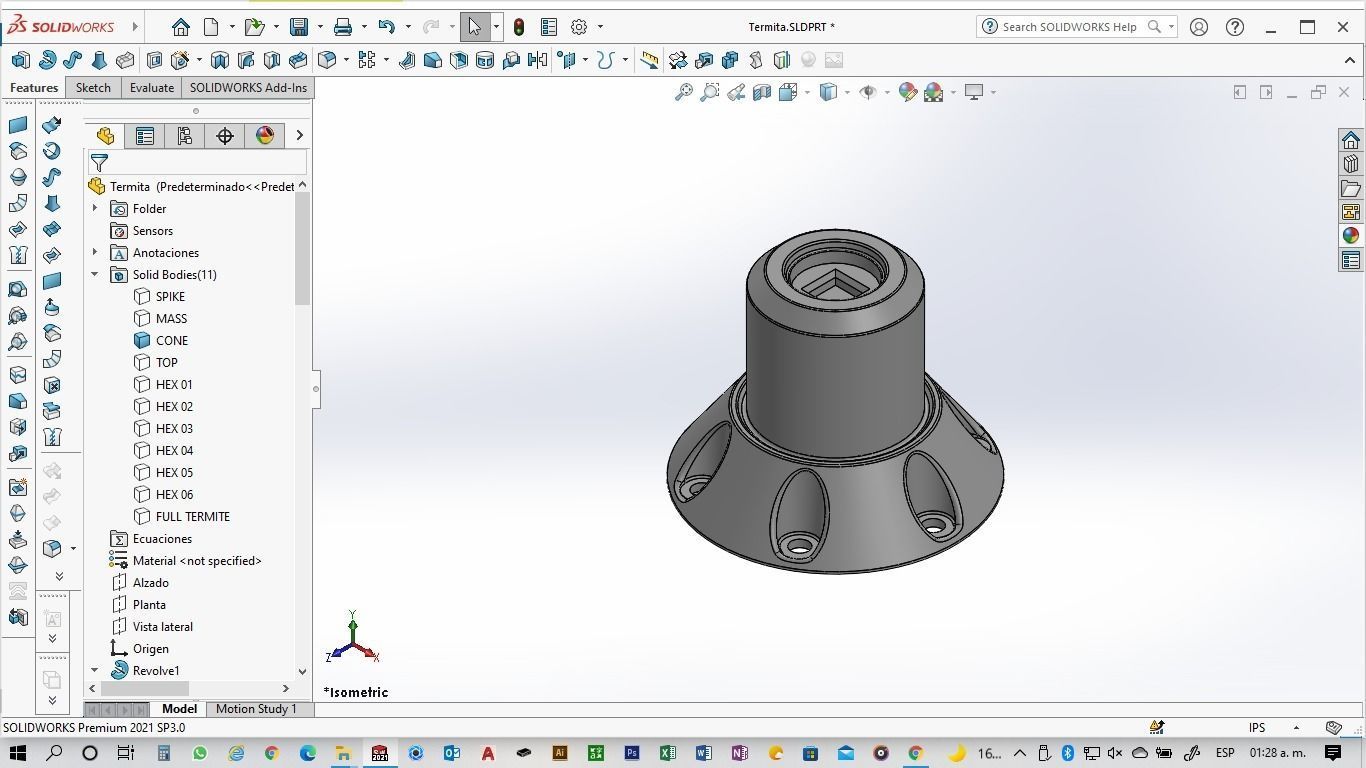Open the PropertyManager tab

pos(145,136)
